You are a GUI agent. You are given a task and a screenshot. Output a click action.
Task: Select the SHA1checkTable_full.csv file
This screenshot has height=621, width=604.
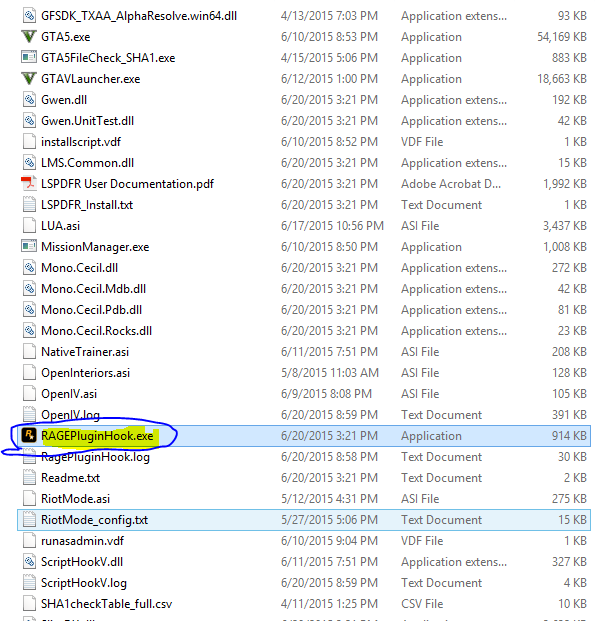106,604
